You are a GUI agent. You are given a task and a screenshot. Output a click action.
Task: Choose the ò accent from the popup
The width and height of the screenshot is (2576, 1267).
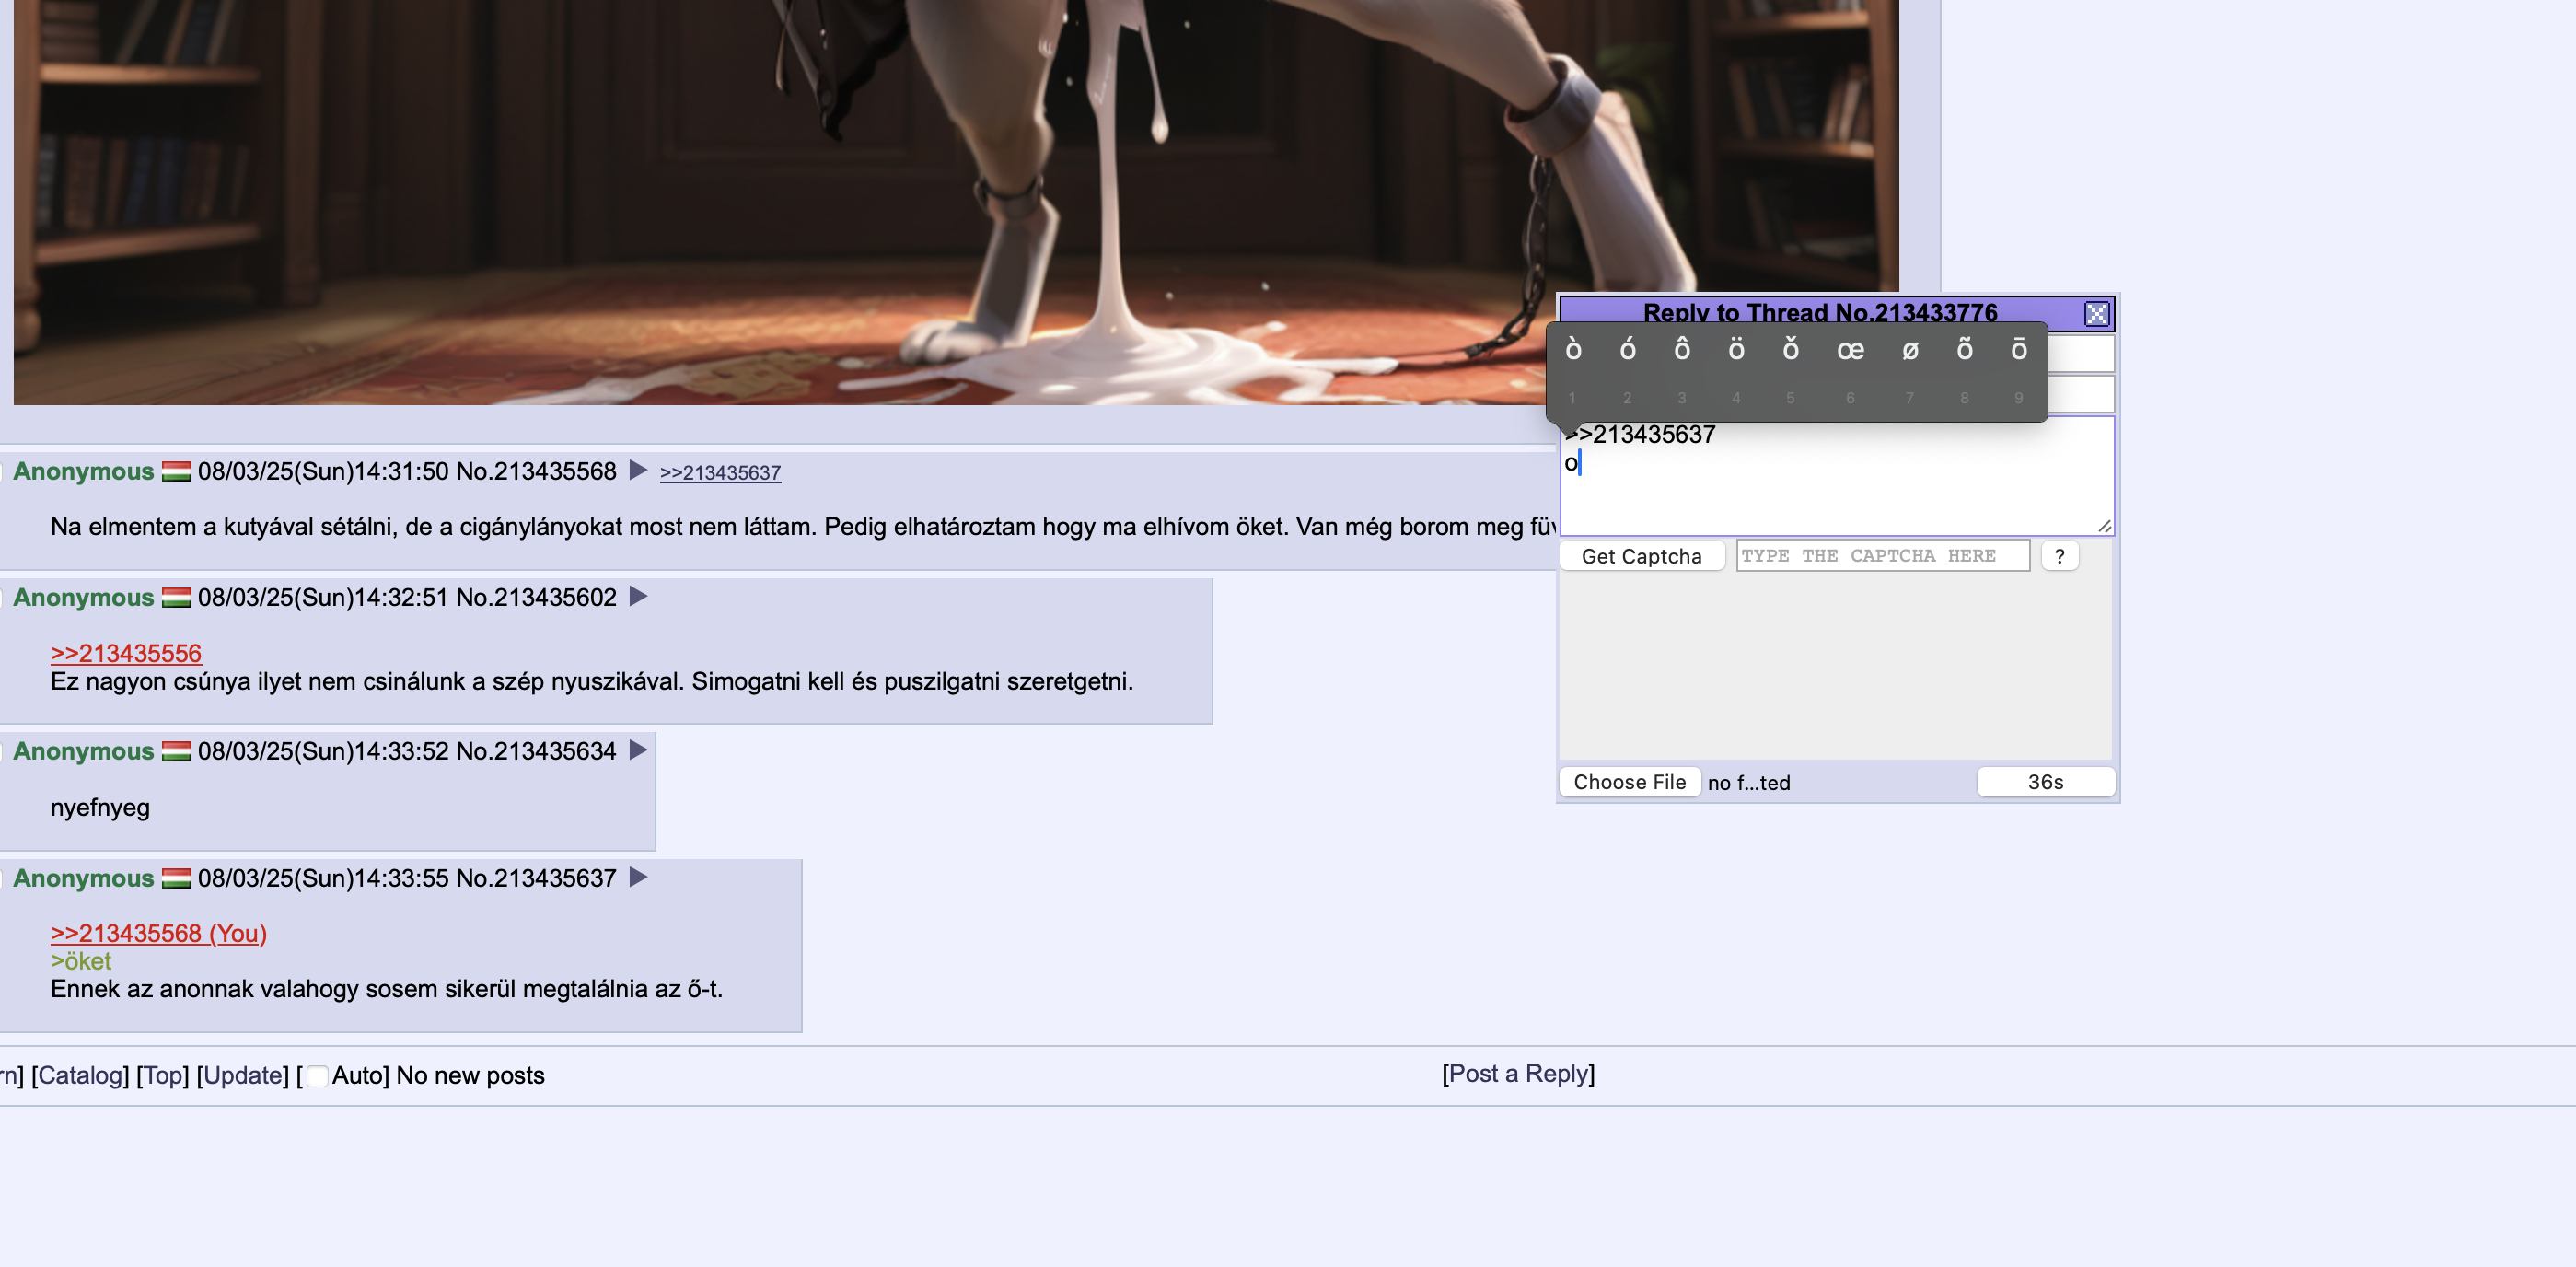coord(1573,350)
